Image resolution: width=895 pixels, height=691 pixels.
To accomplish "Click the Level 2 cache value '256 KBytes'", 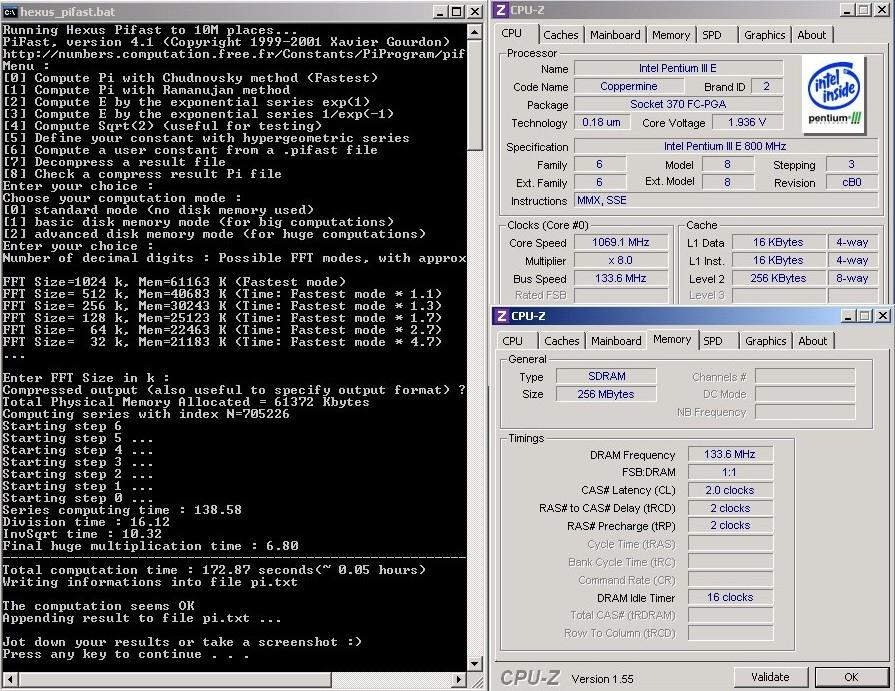I will (x=778, y=278).
